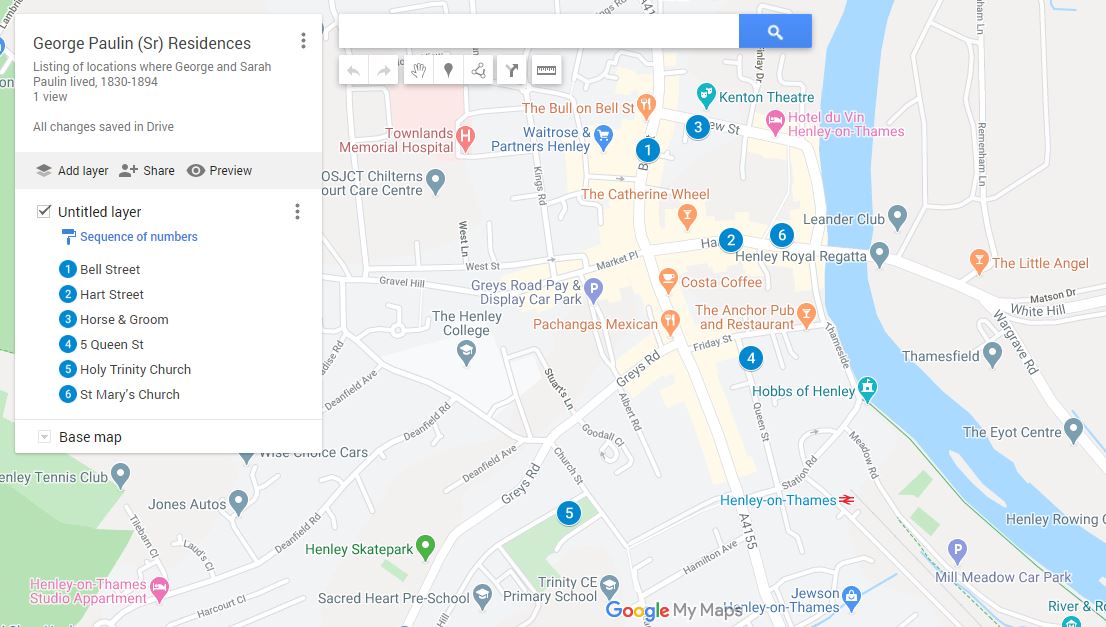Select the add marker tool
The image size is (1106, 627).
[449, 70]
